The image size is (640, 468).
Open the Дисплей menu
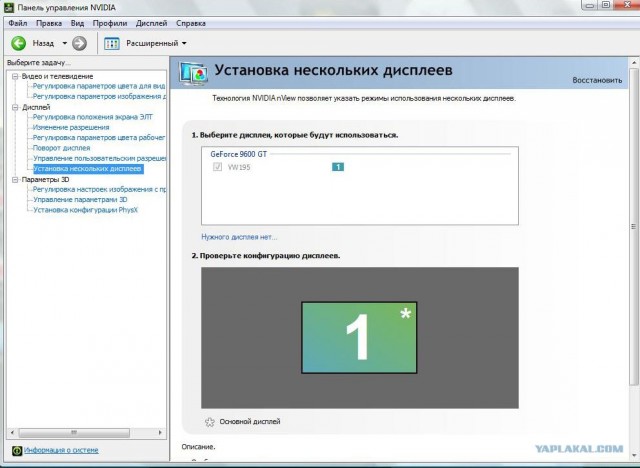151,23
